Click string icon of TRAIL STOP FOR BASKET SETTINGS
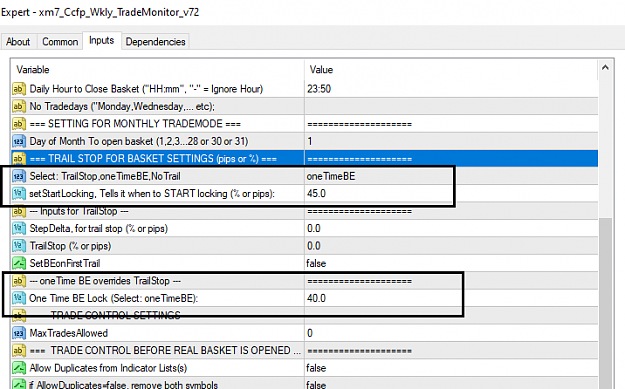The height and width of the screenshot is (389, 625). (19, 159)
